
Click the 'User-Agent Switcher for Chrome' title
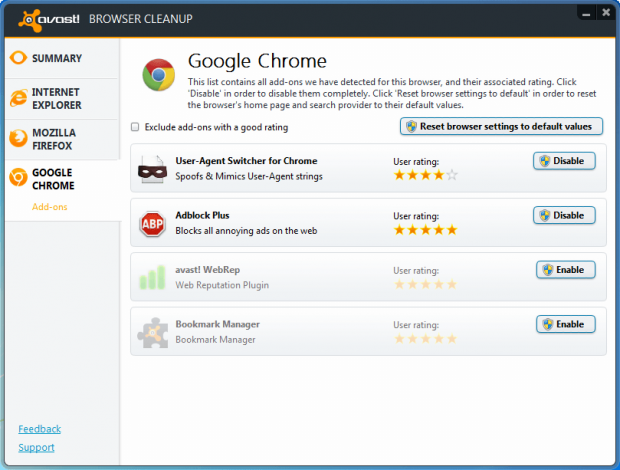click(x=246, y=161)
